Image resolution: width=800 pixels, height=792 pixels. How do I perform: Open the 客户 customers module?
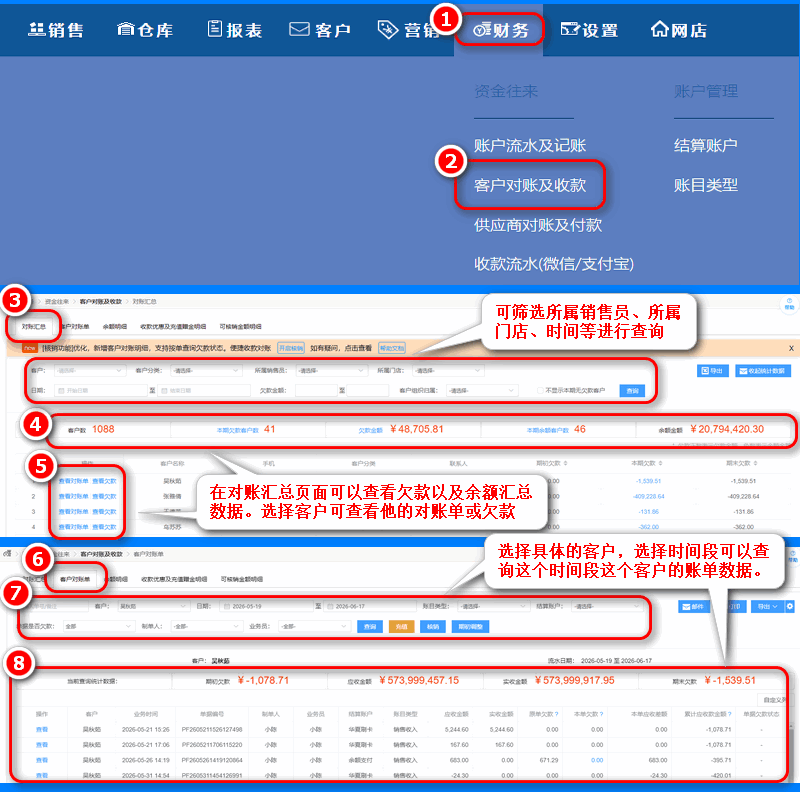[x=320, y=30]
